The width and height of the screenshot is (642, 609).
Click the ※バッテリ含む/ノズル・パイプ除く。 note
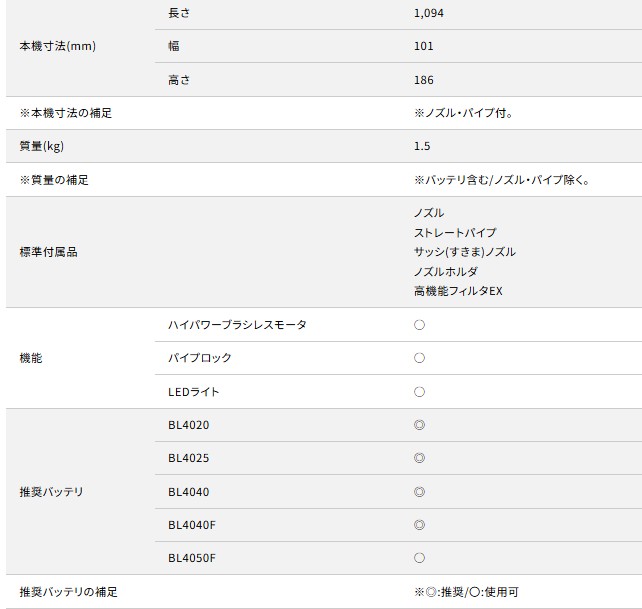501,180
